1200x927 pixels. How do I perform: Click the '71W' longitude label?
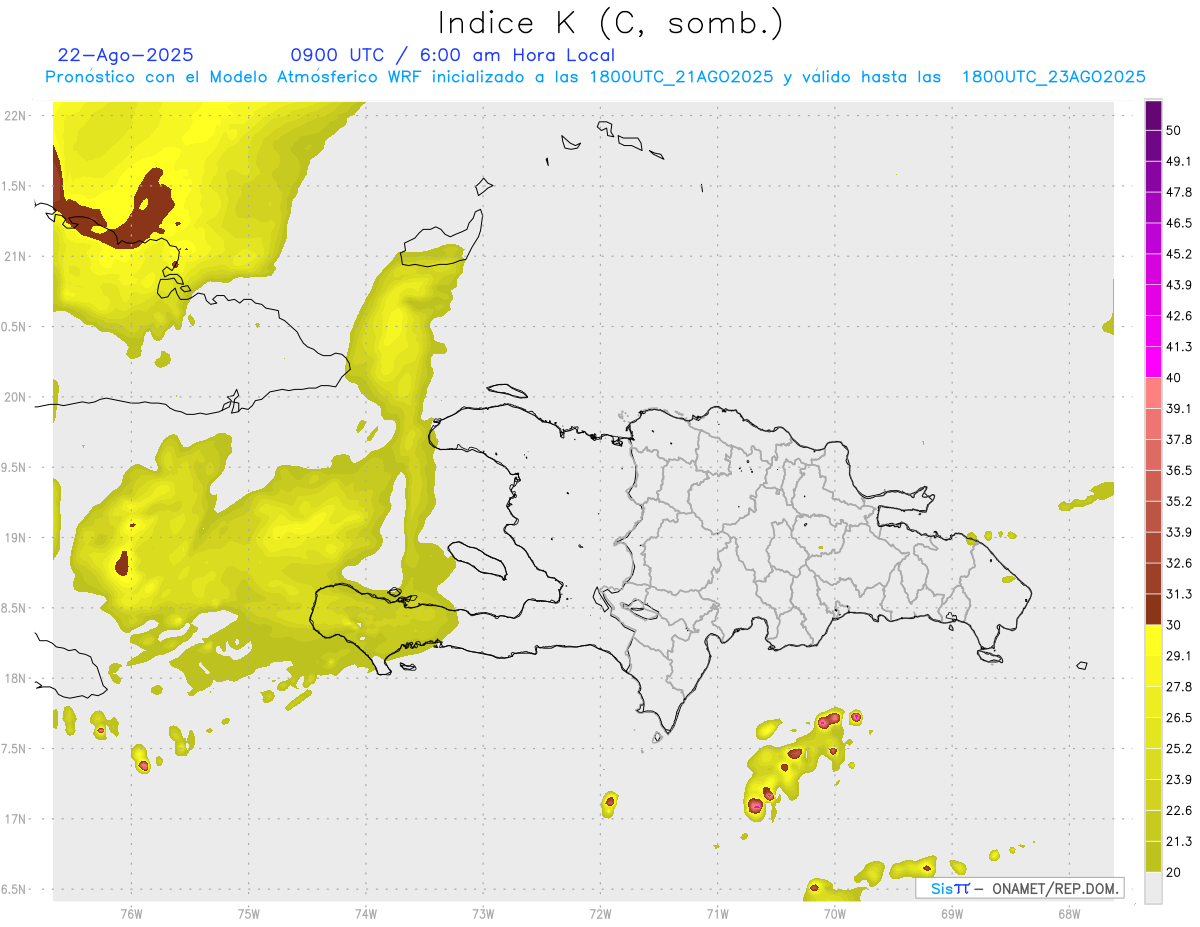pos(717,913)
